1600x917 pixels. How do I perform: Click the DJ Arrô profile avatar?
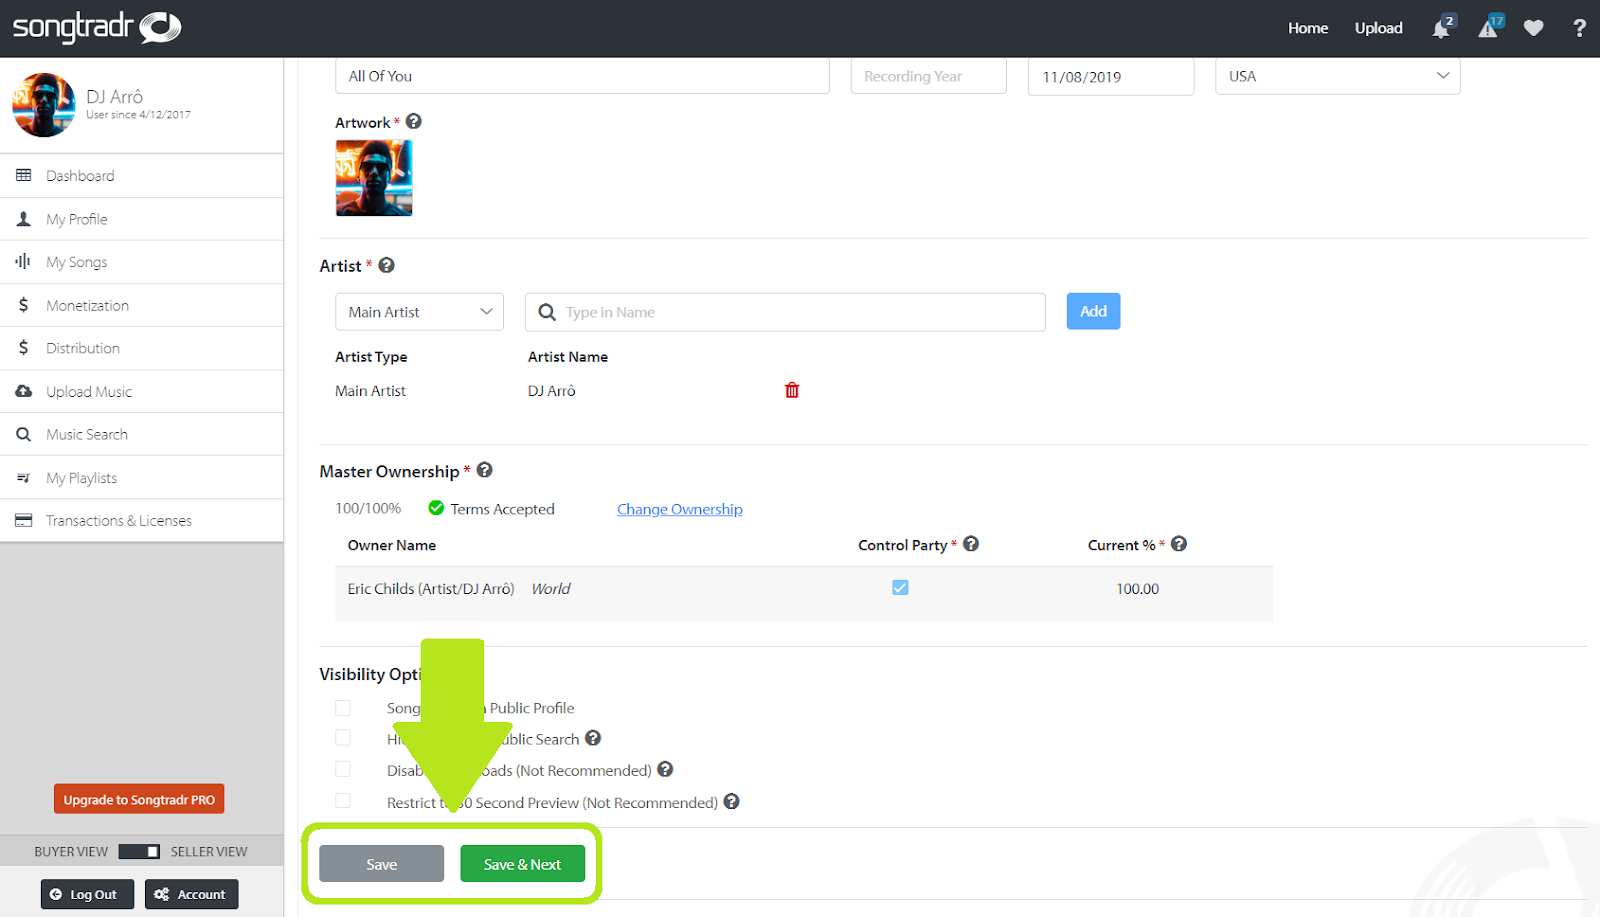pos(44,105)
